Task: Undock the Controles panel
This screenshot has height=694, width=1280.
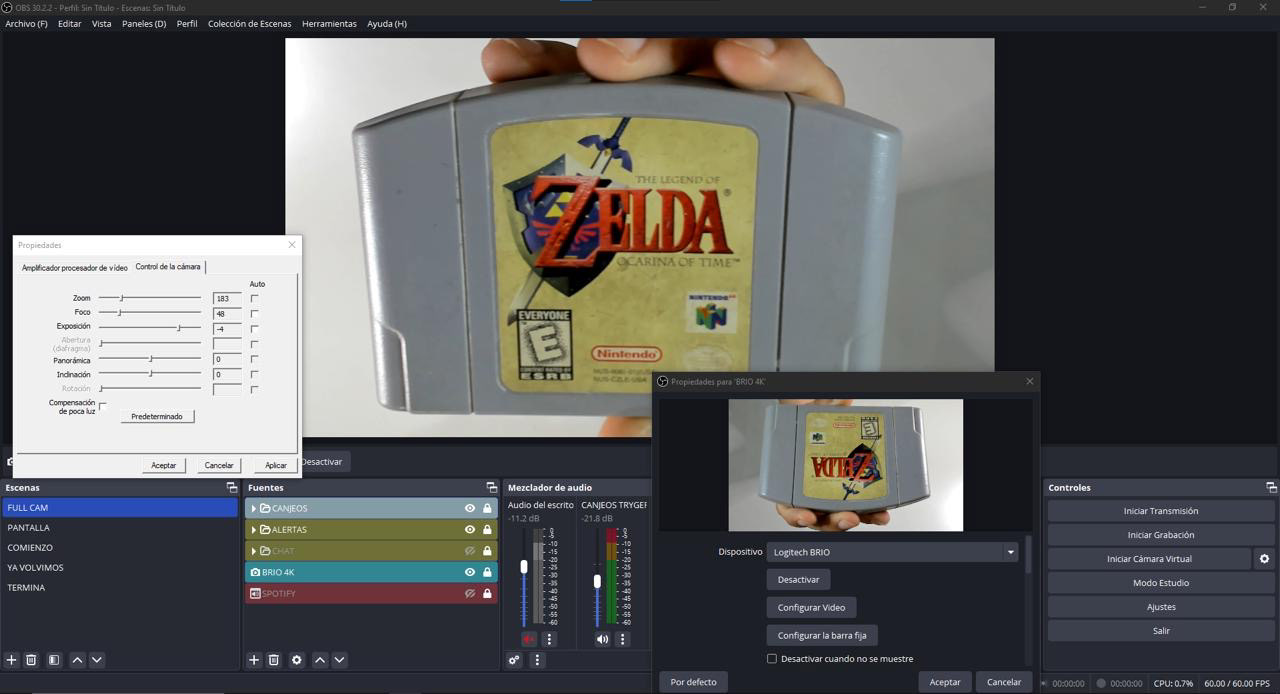Action: [x=1271, y=487]
